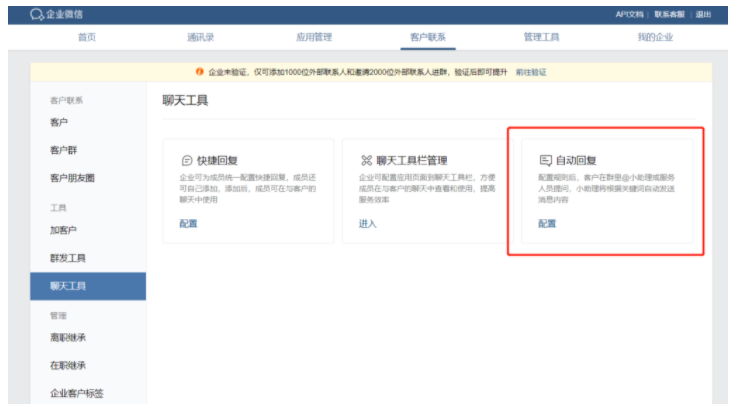Go to the 管理工具 tab
This screenshot has height=417, width=736.
click(x=541, y=37)
